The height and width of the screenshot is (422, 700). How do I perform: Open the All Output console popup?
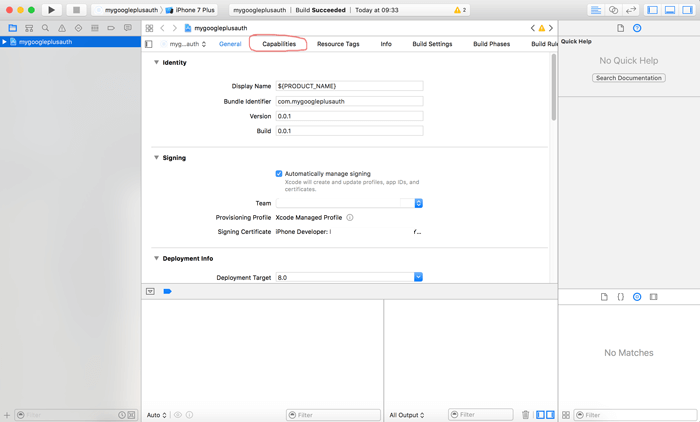407,415
